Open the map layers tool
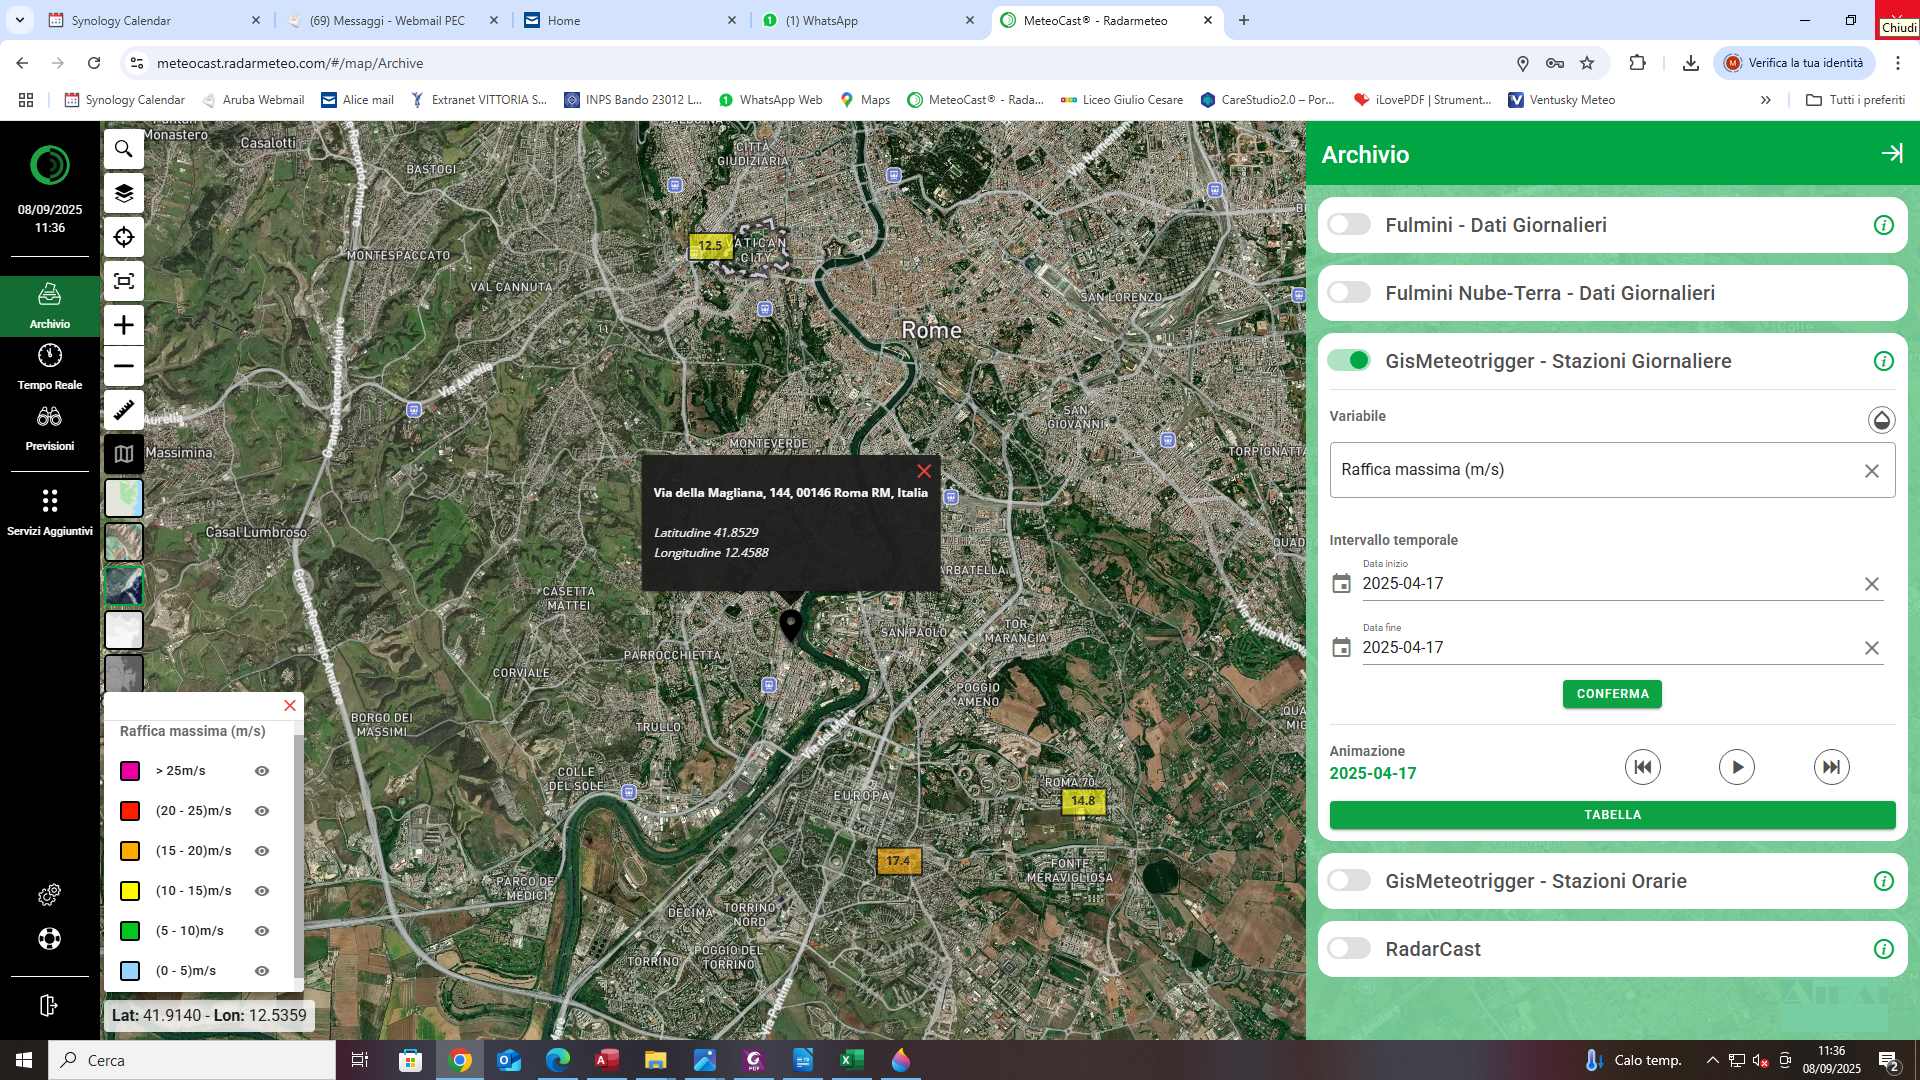This screenshot has width=1920, height=1080. (124, 193)
